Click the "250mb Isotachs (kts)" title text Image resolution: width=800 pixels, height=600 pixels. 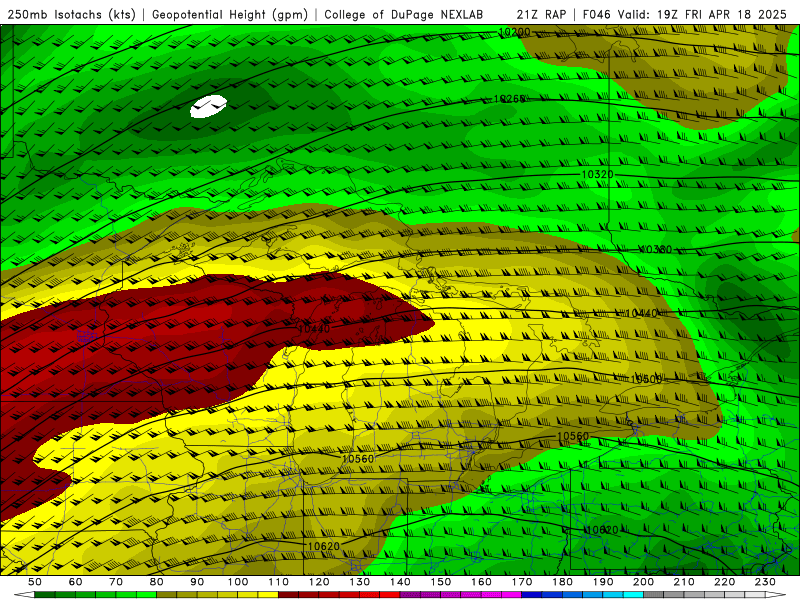pos(71,14)
